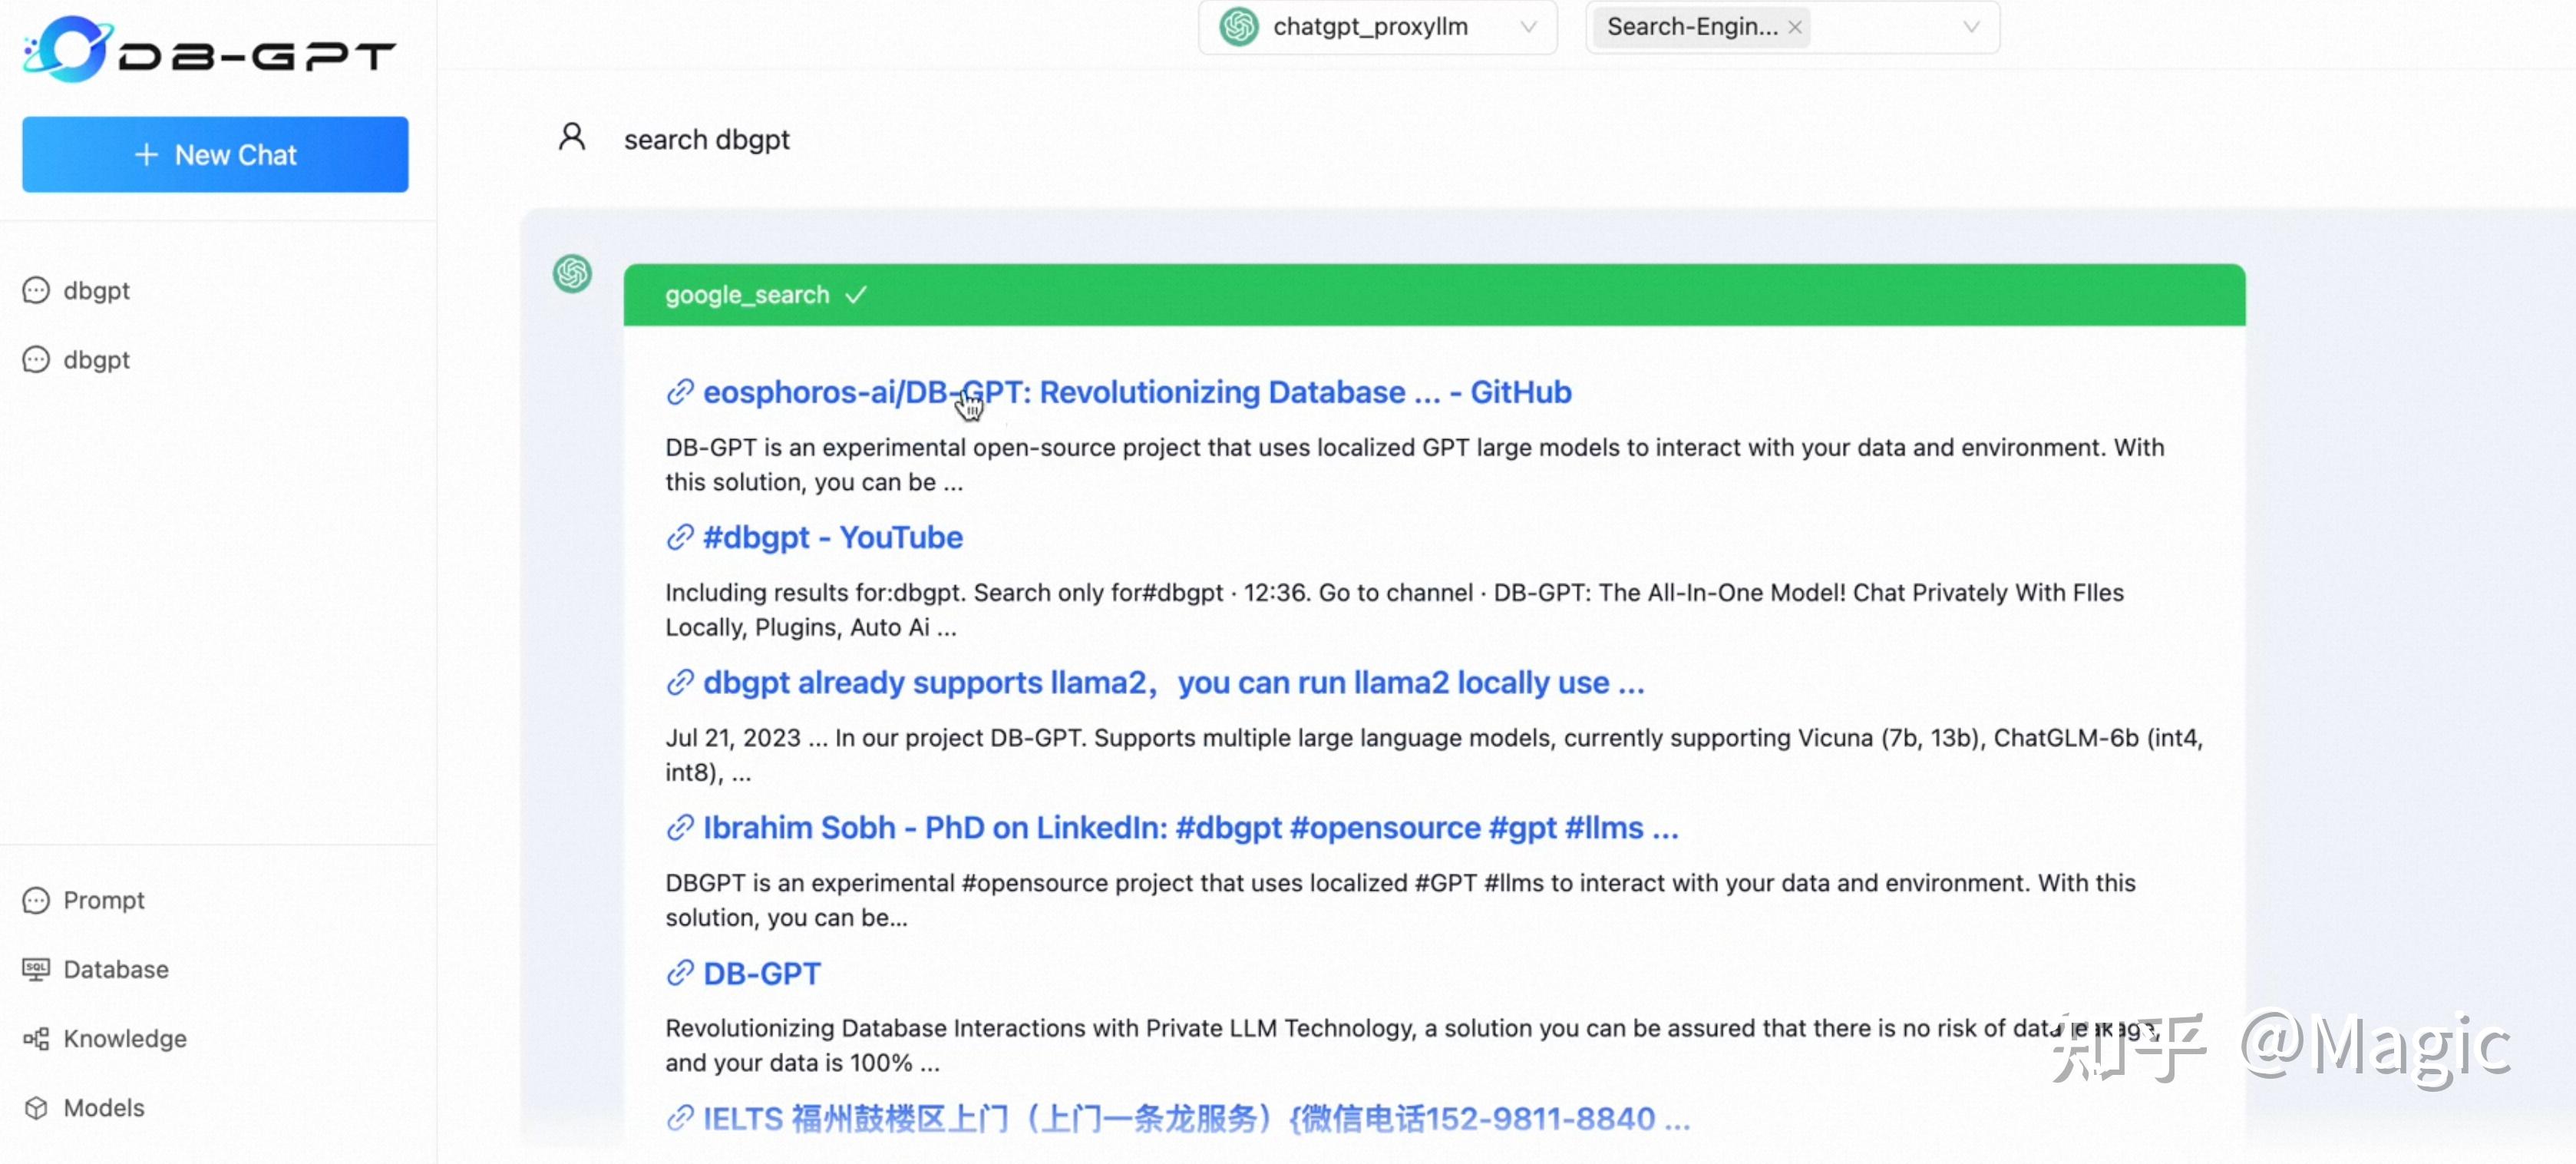Click the user avatar icon beside search dbgpt
2576x1164 pixels.
tap(572, 137)
